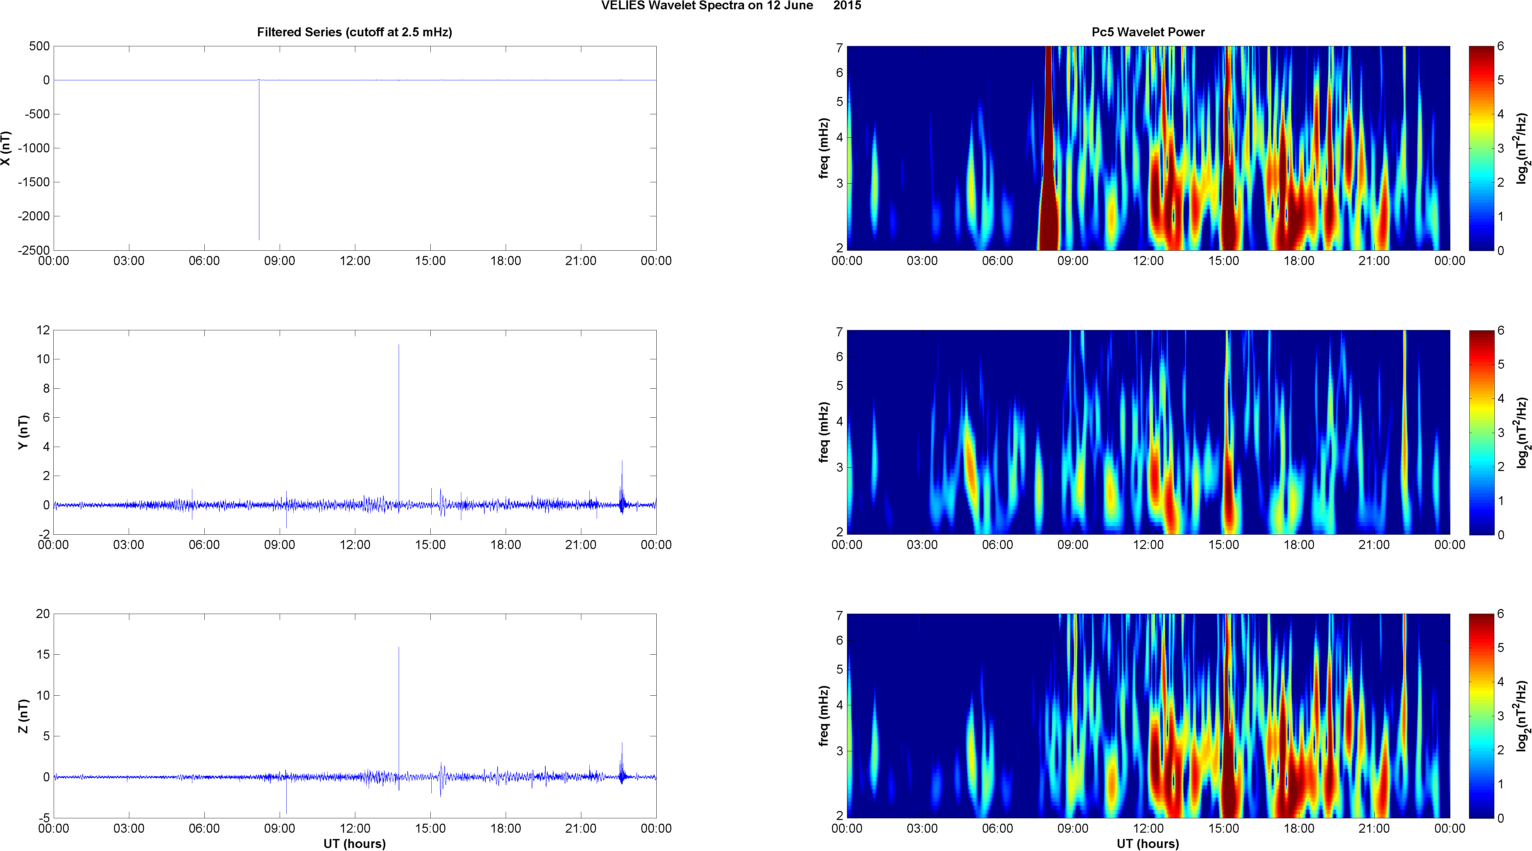Click the "Z (nT)" axis label
The width and height of the screenshot is (1532, 851).
(24, 716)
